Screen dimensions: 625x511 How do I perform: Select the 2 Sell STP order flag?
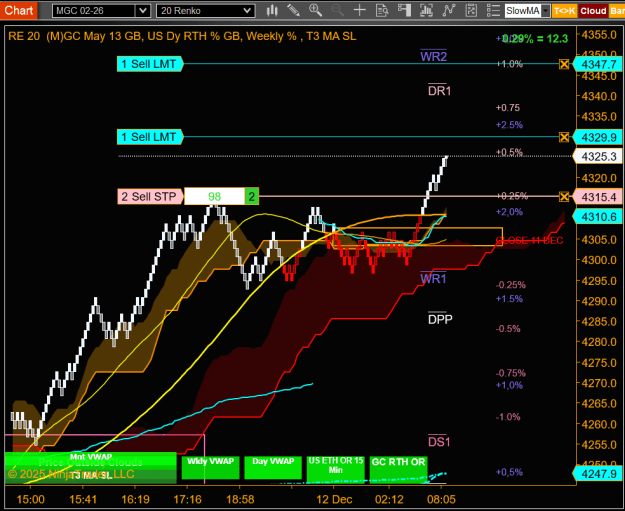tap(150, 197)
